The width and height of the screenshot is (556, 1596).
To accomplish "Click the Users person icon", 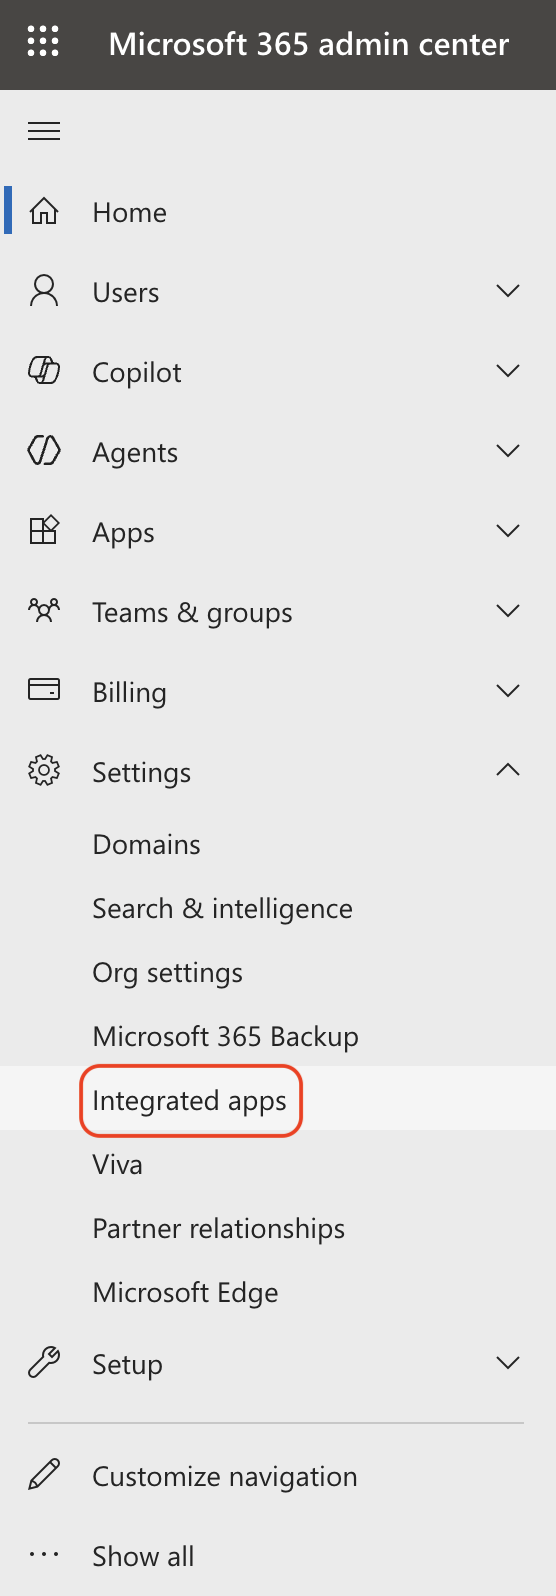I will tap(44, 292).
